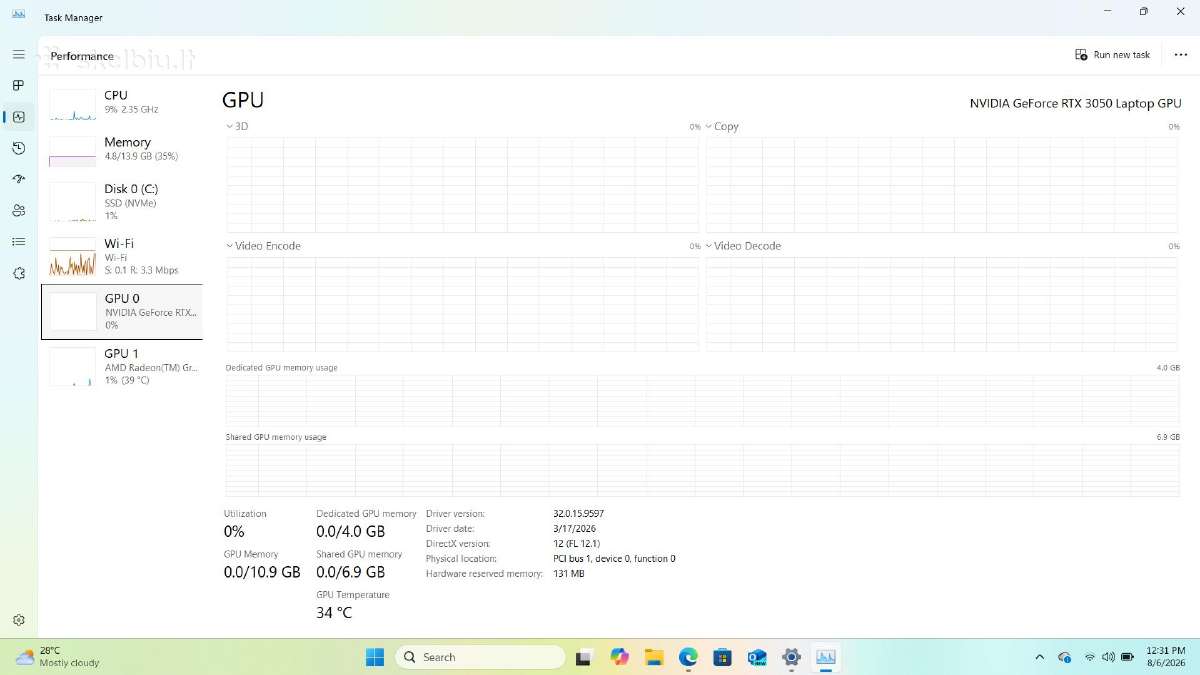Click the DirectX version 12 (FL 12.1) value
The image size is (1200, 675).
pos(576,544)
